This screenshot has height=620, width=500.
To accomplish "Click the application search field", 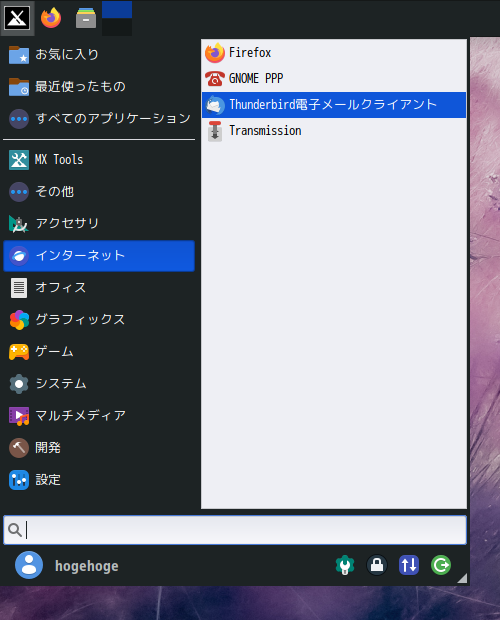I will (235, 530).
